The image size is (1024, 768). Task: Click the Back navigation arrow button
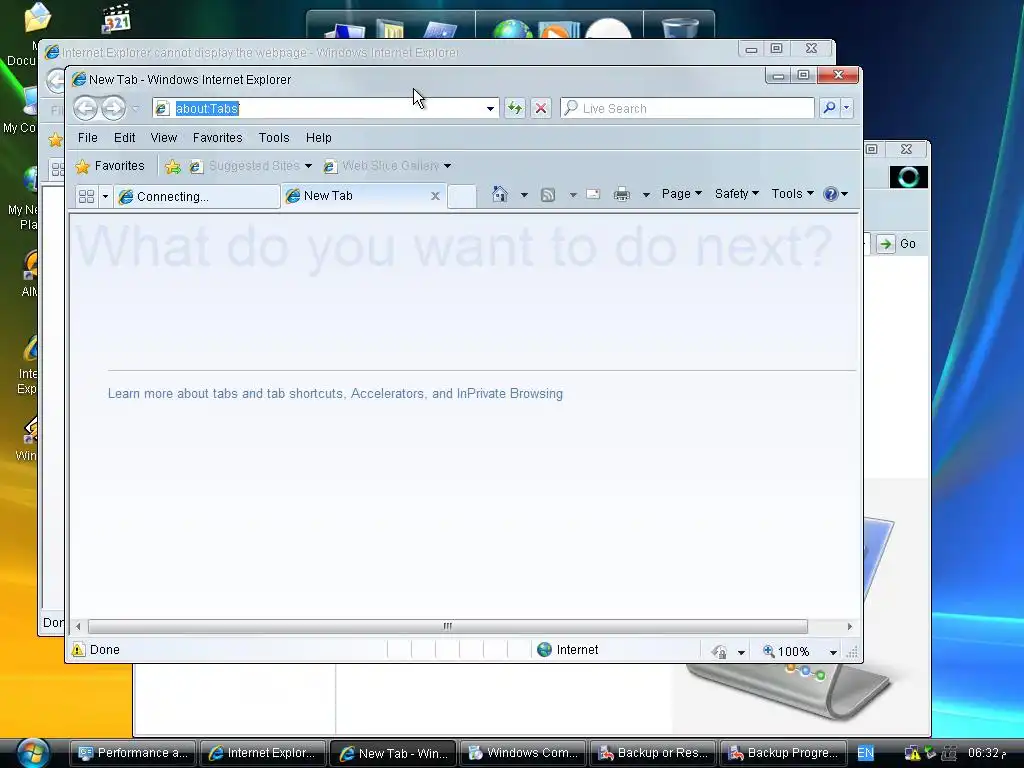point(86,108)
